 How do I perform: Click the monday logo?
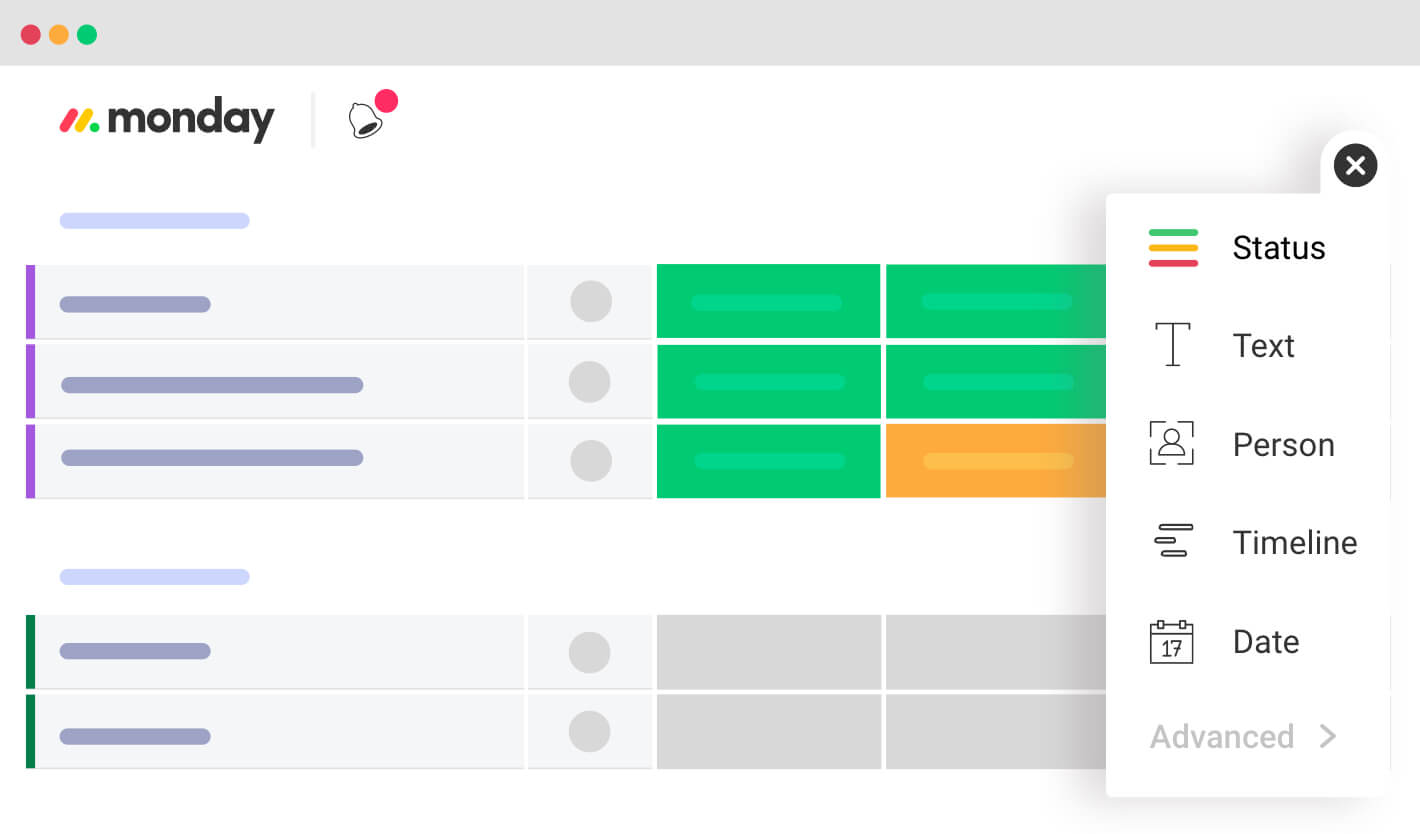pos(166,120)
